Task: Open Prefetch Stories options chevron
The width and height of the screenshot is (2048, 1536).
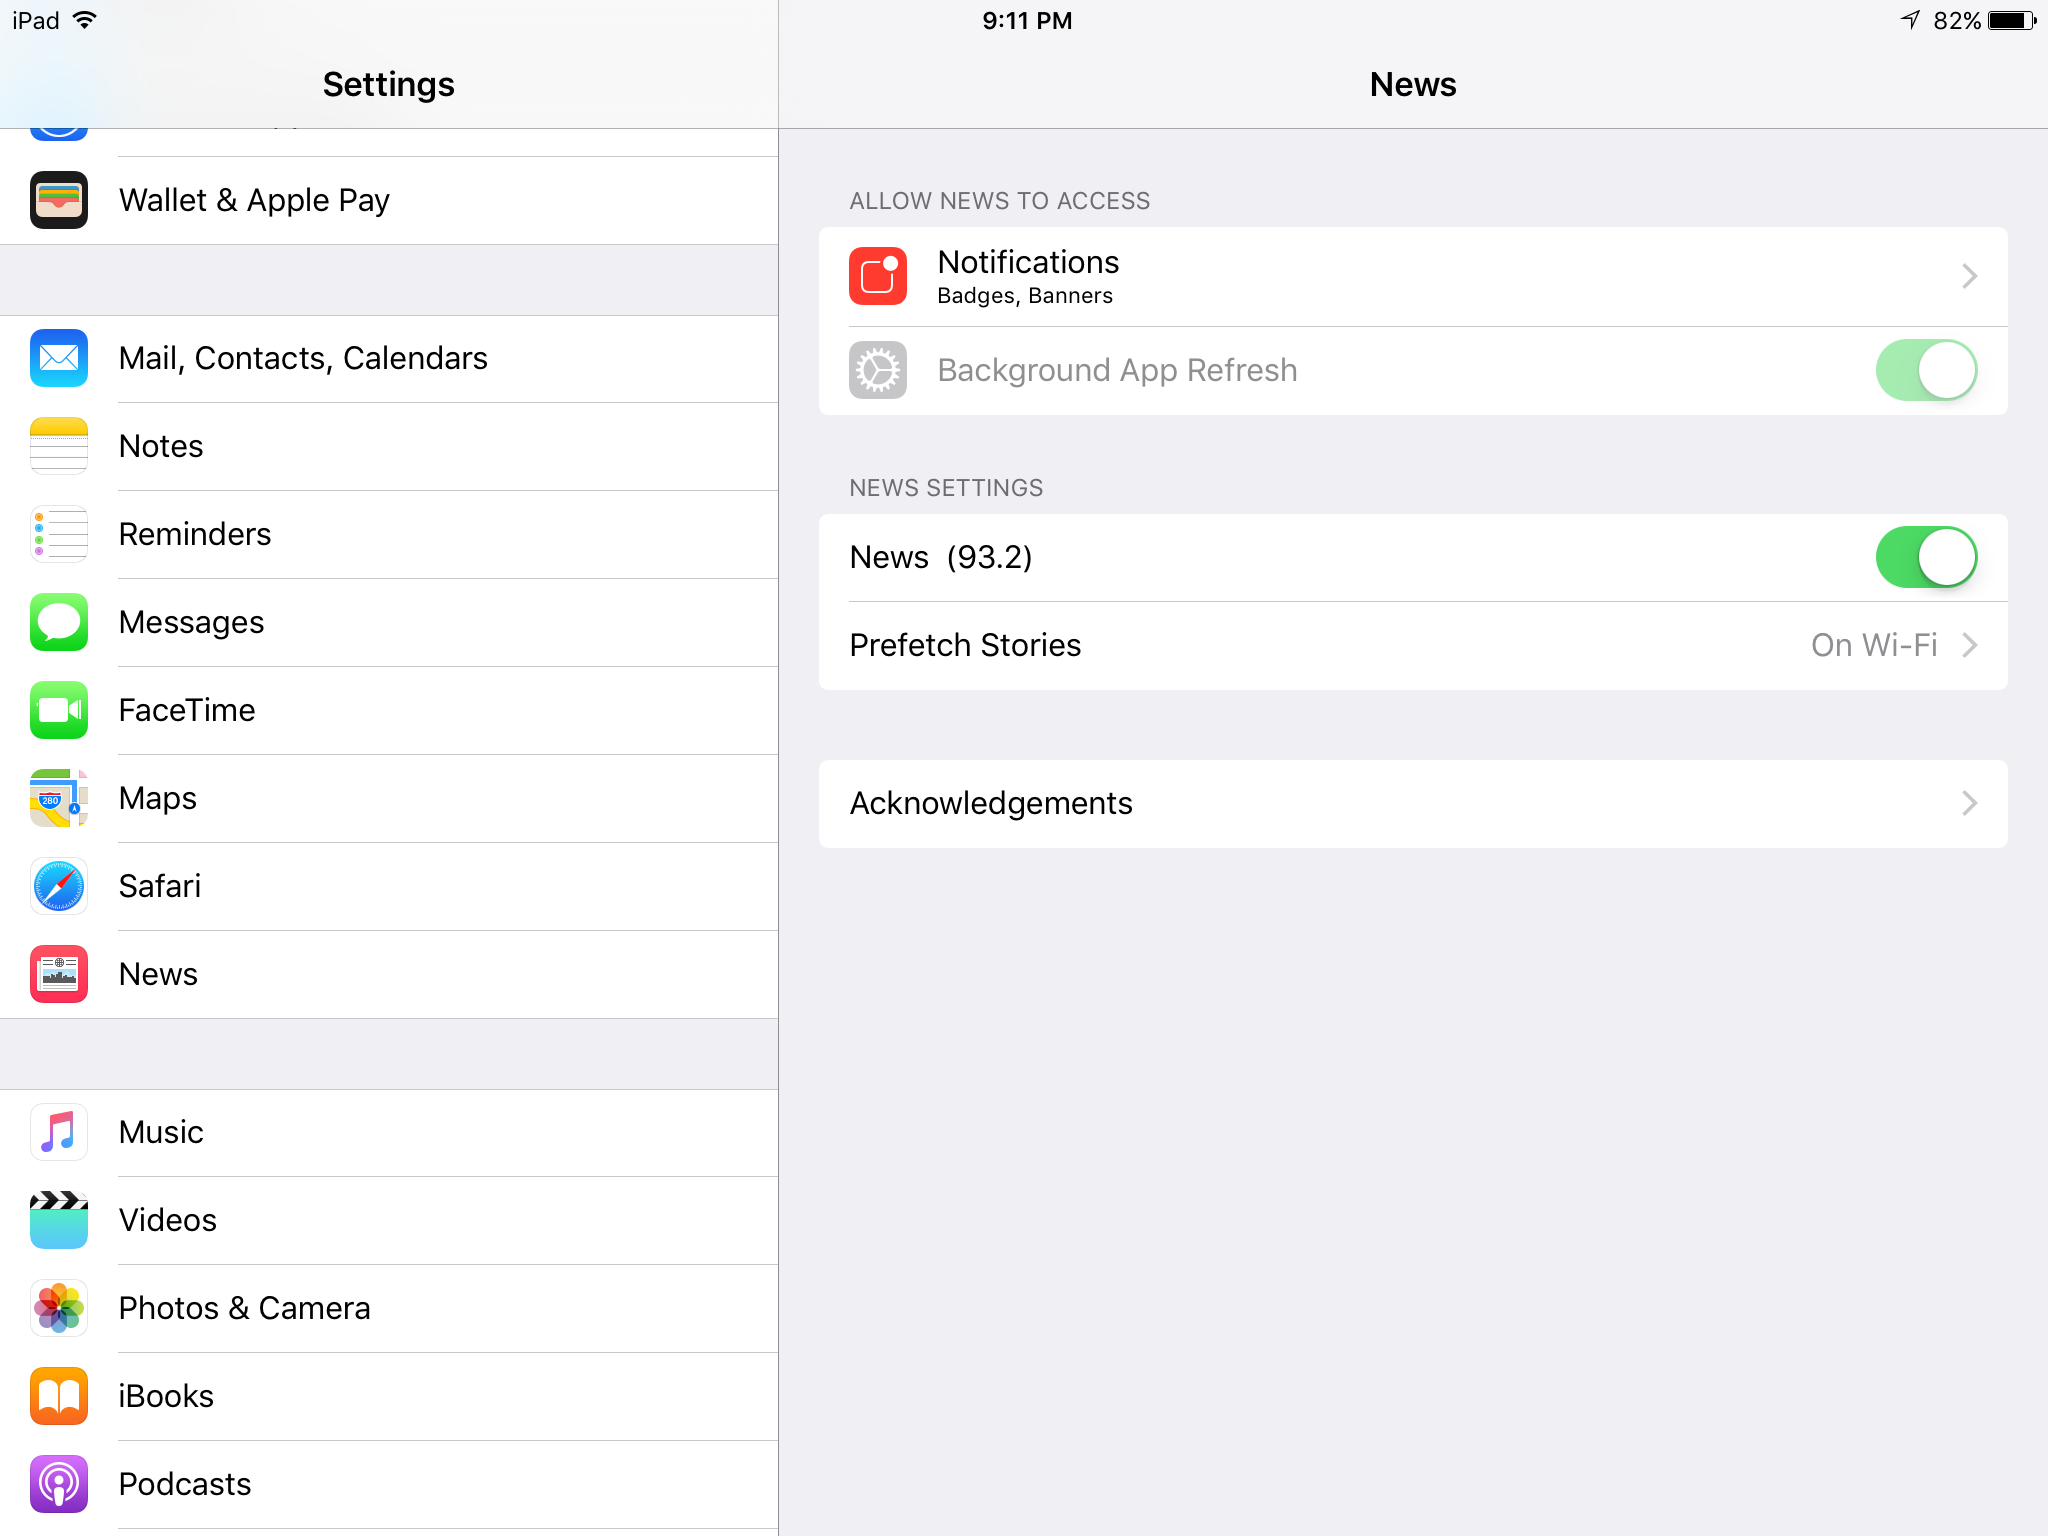Action: point(1969,645)
